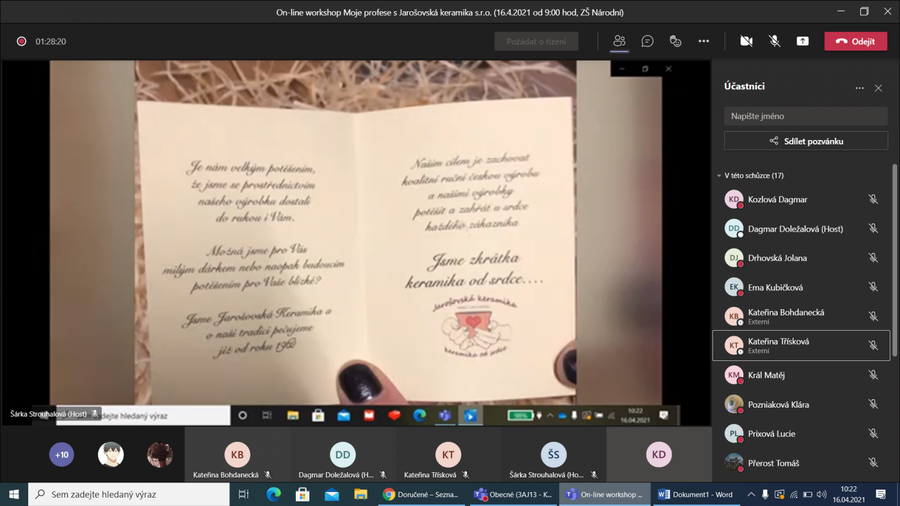
Task: Click muted mic icon for Kozlová Dagmar
Action: [873, 199]
